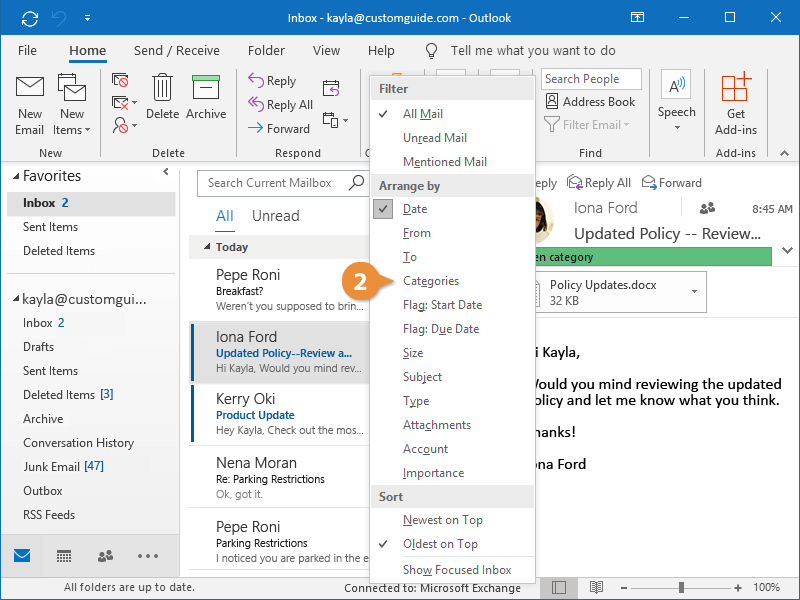Screen dimensions: 800x600
Task: Click the Meeting reply icon
Action: [x=331, y=88]
